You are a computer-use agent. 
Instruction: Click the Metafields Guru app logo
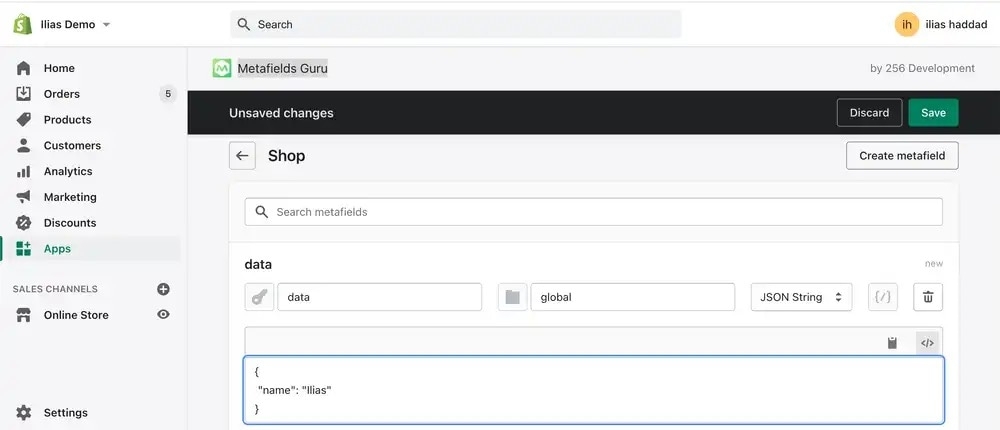click(x=222, y=68)
